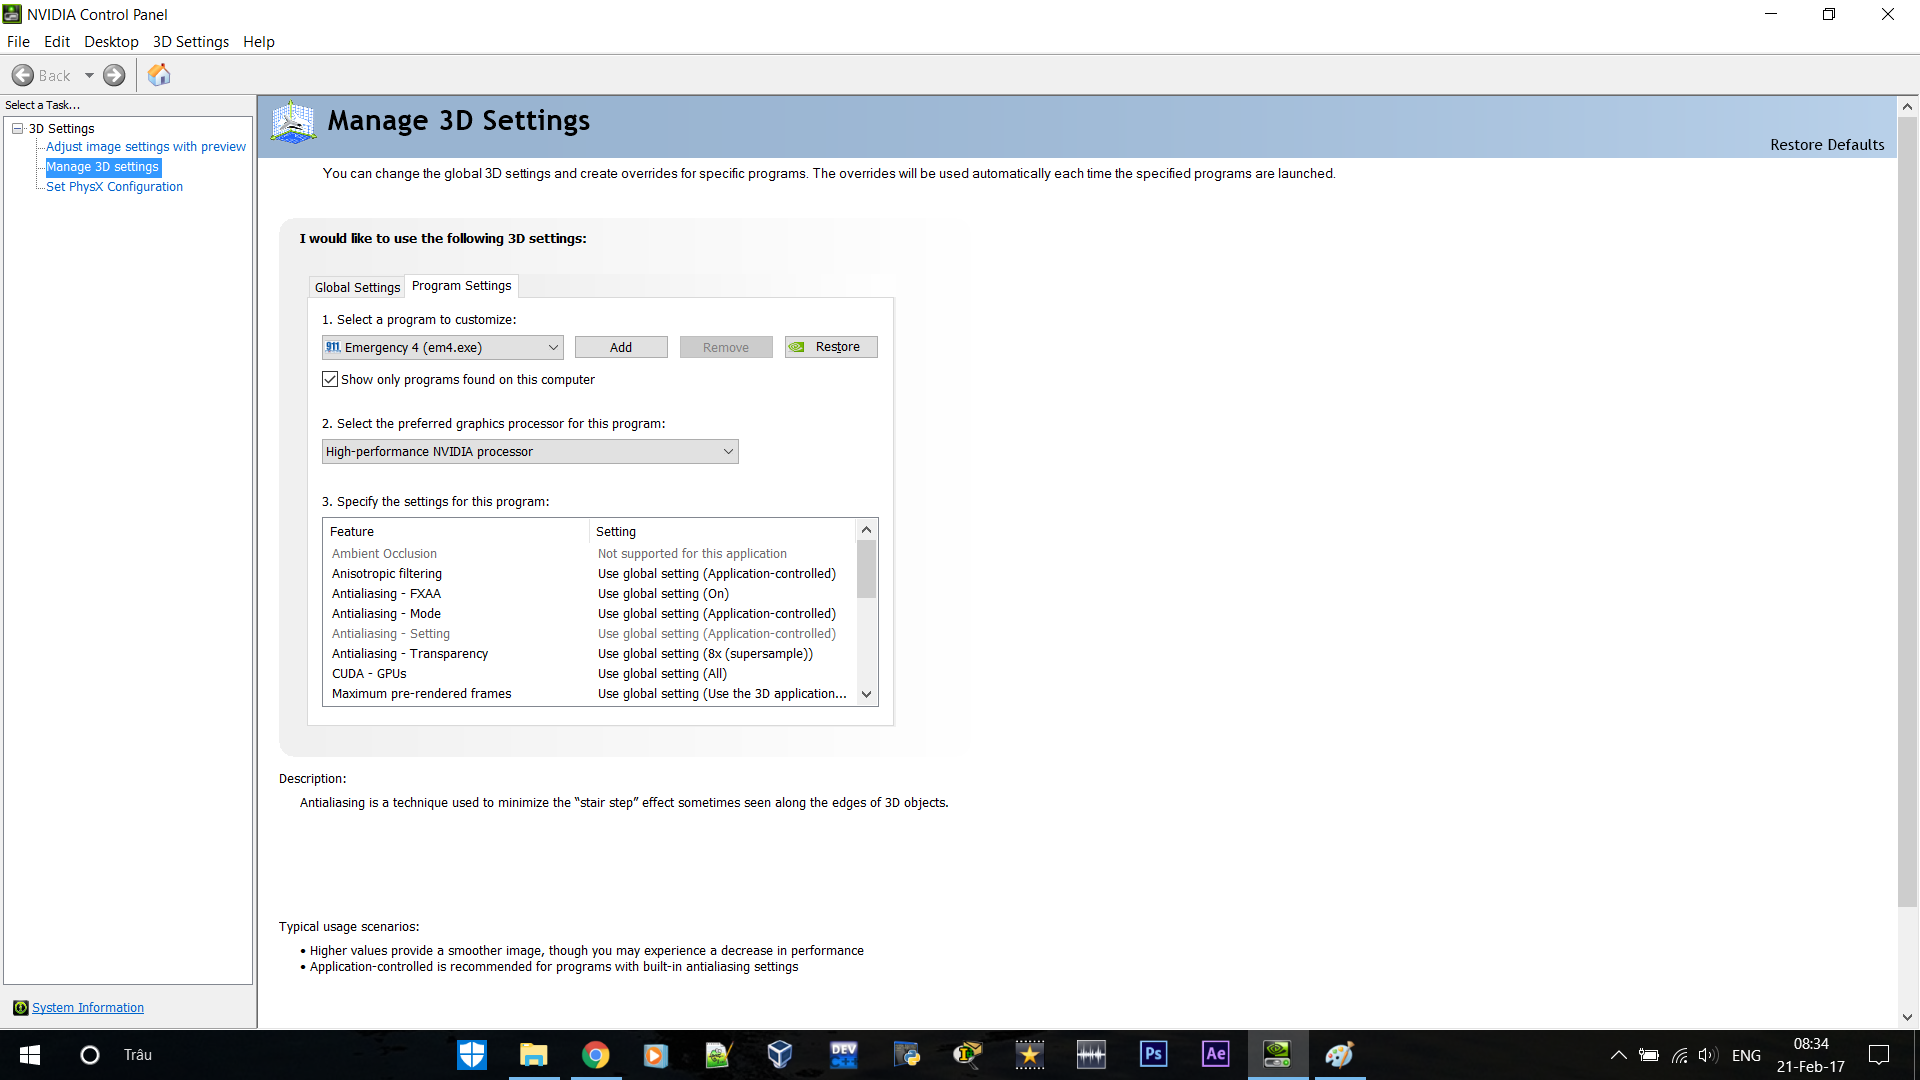Open Paint palette icon in taskbar
This screenshot has width=1920, height=1080.
(1340, 1055)
